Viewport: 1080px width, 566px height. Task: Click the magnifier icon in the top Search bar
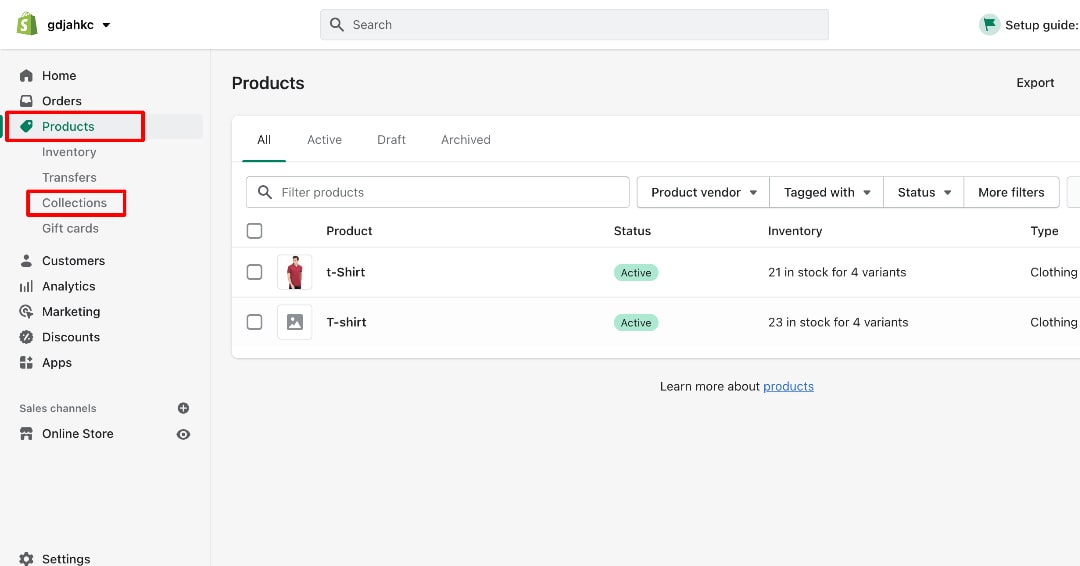[x=337, y=25]
